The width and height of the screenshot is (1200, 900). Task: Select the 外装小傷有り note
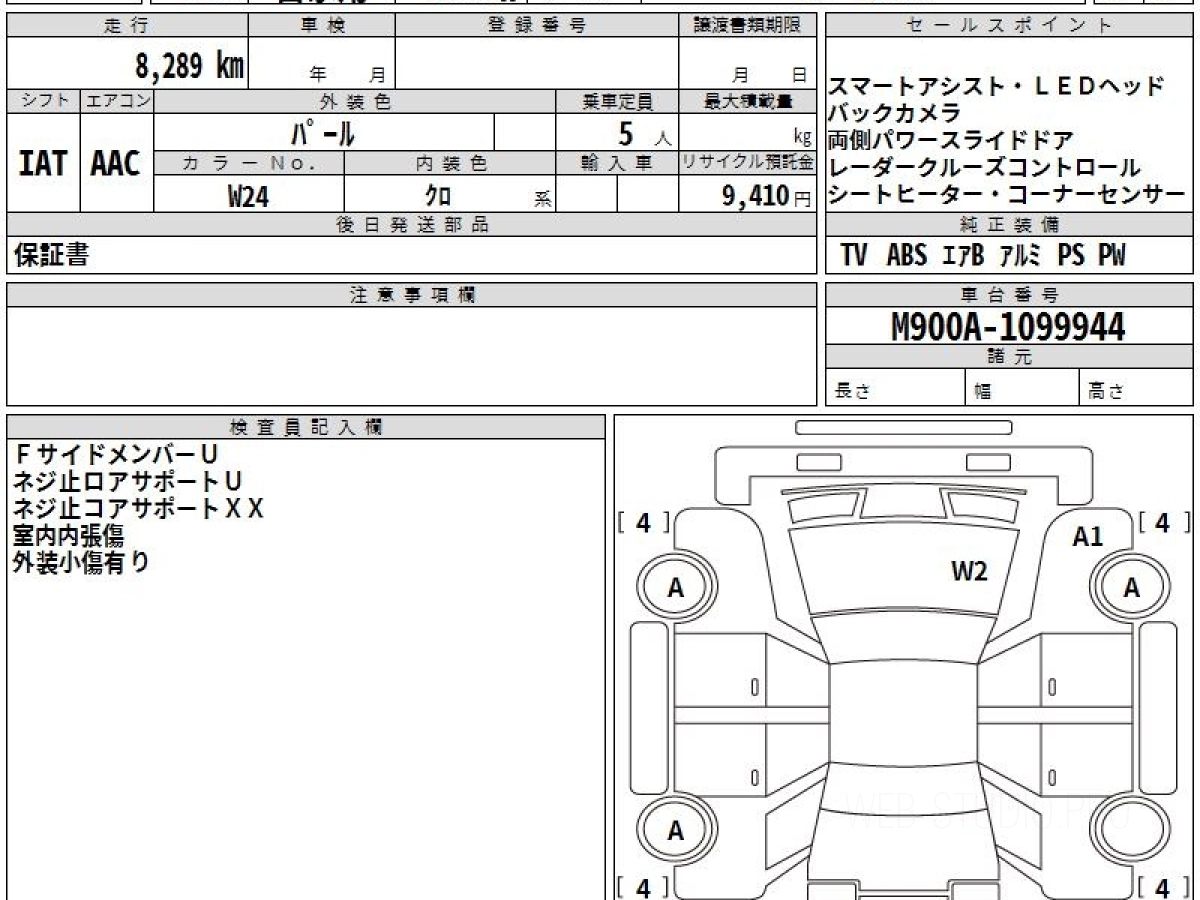[x=81, y=563]
